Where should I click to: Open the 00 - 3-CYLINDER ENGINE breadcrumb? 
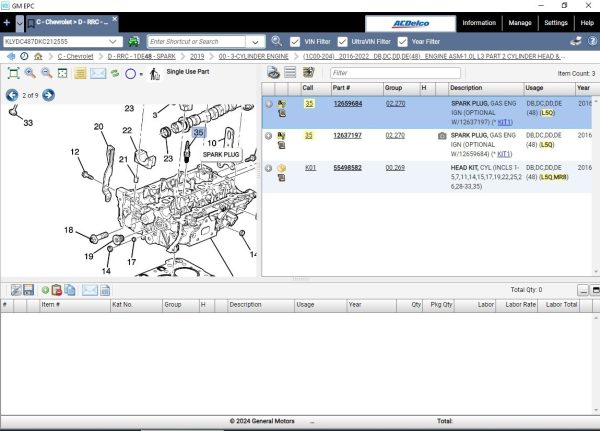coord(253,56)
